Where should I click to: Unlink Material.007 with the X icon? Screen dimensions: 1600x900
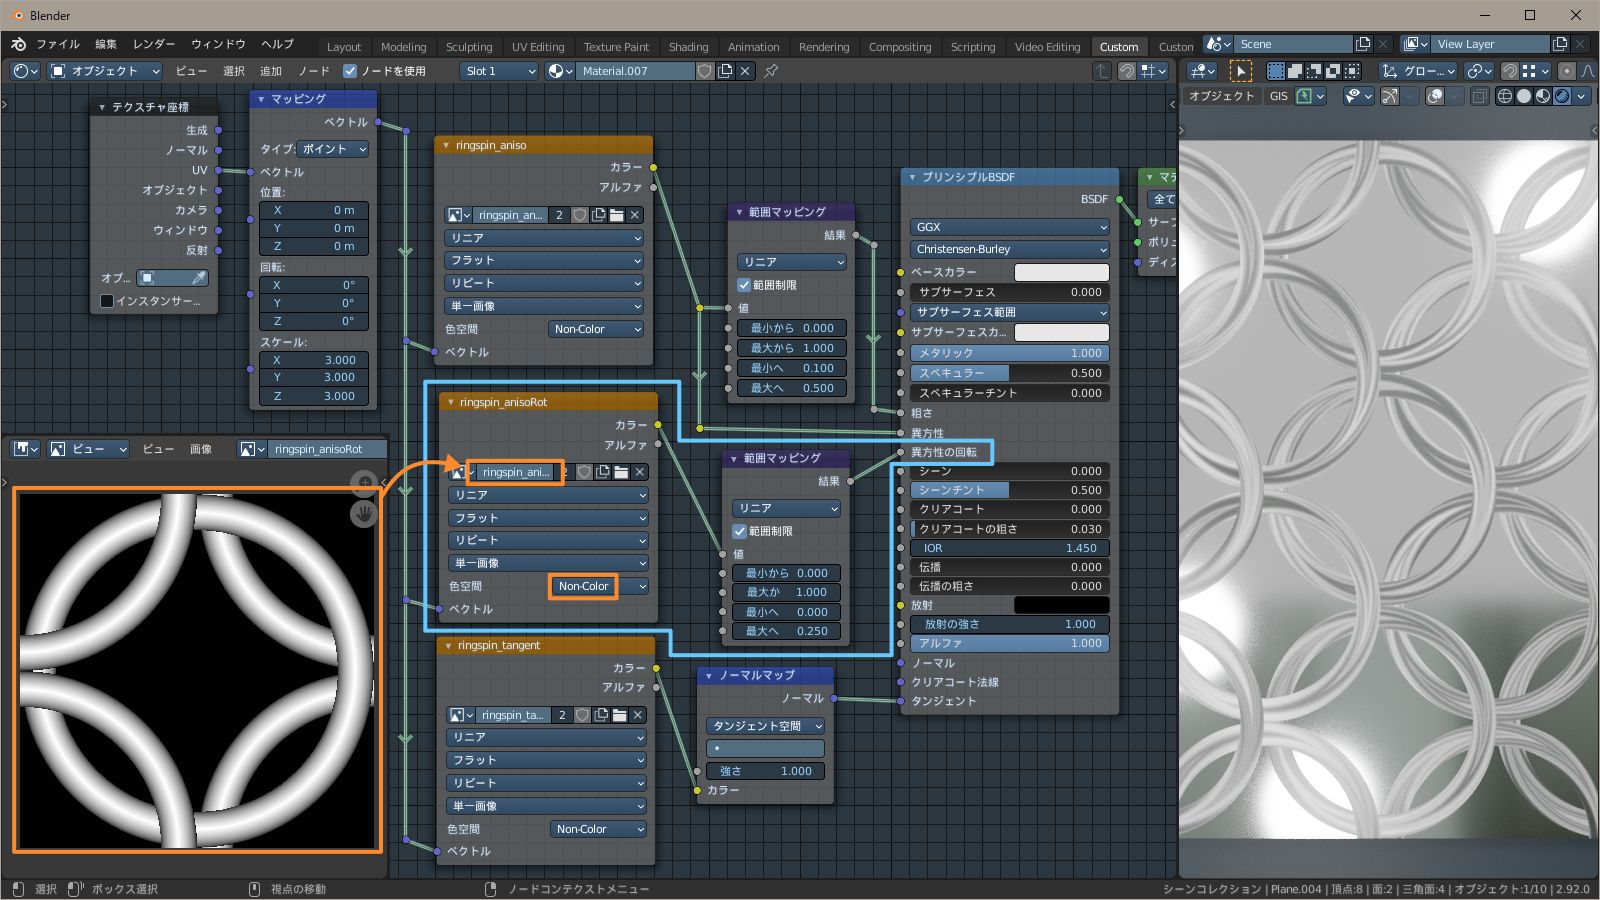pos(745,71)
